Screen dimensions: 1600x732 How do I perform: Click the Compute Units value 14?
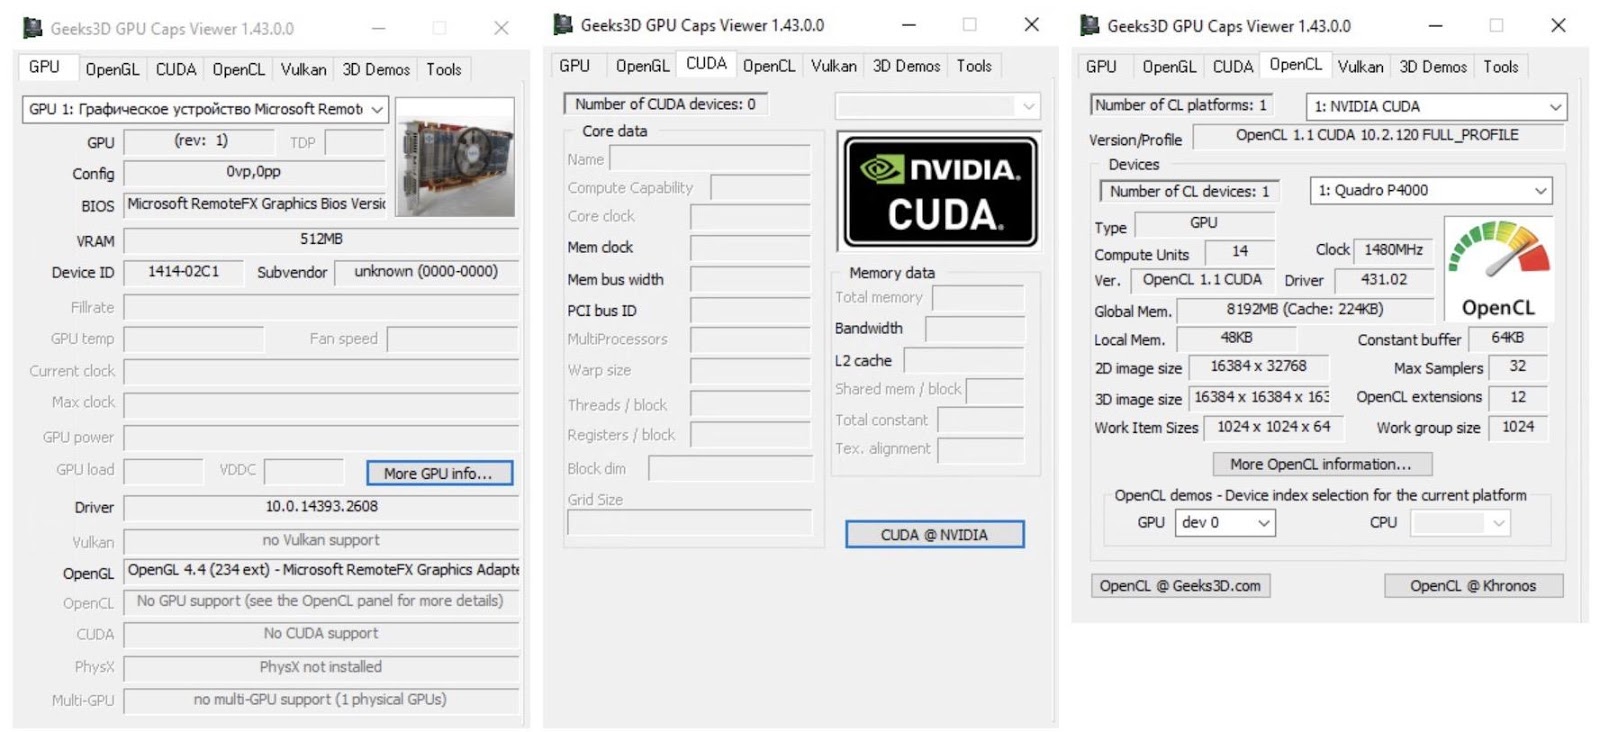click(1240, 252)
